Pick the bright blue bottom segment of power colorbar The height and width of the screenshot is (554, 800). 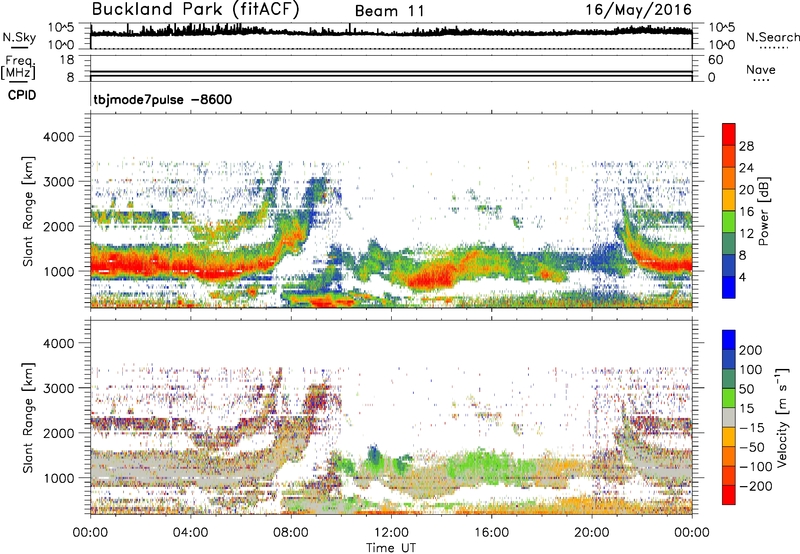(729, 287)
